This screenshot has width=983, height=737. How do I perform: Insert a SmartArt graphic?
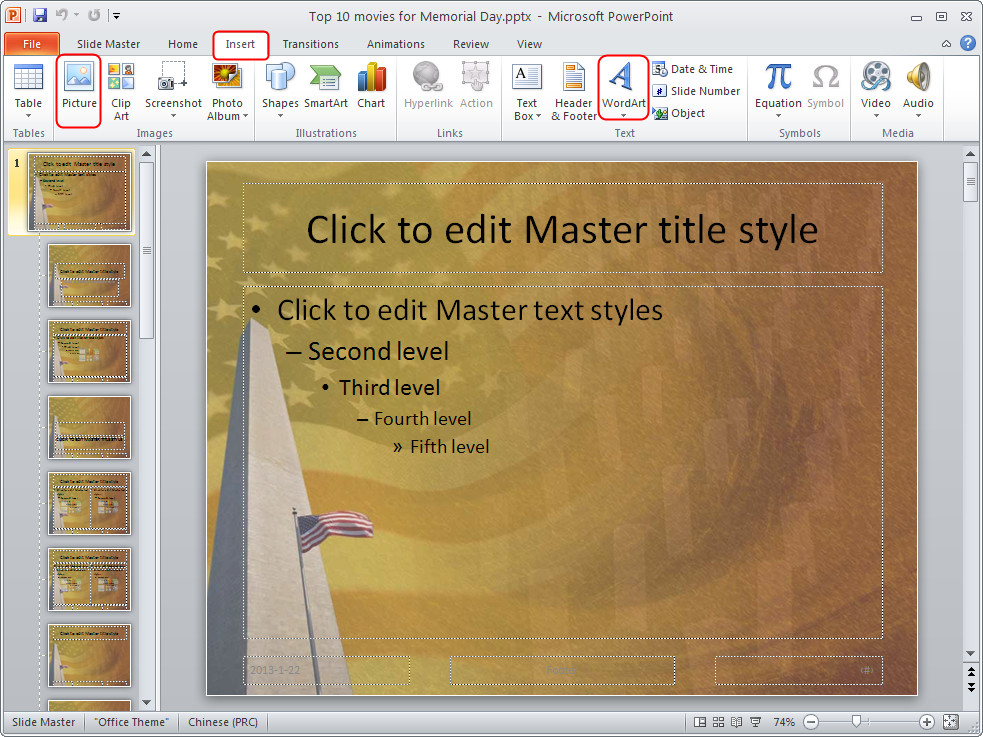(326, 88)
